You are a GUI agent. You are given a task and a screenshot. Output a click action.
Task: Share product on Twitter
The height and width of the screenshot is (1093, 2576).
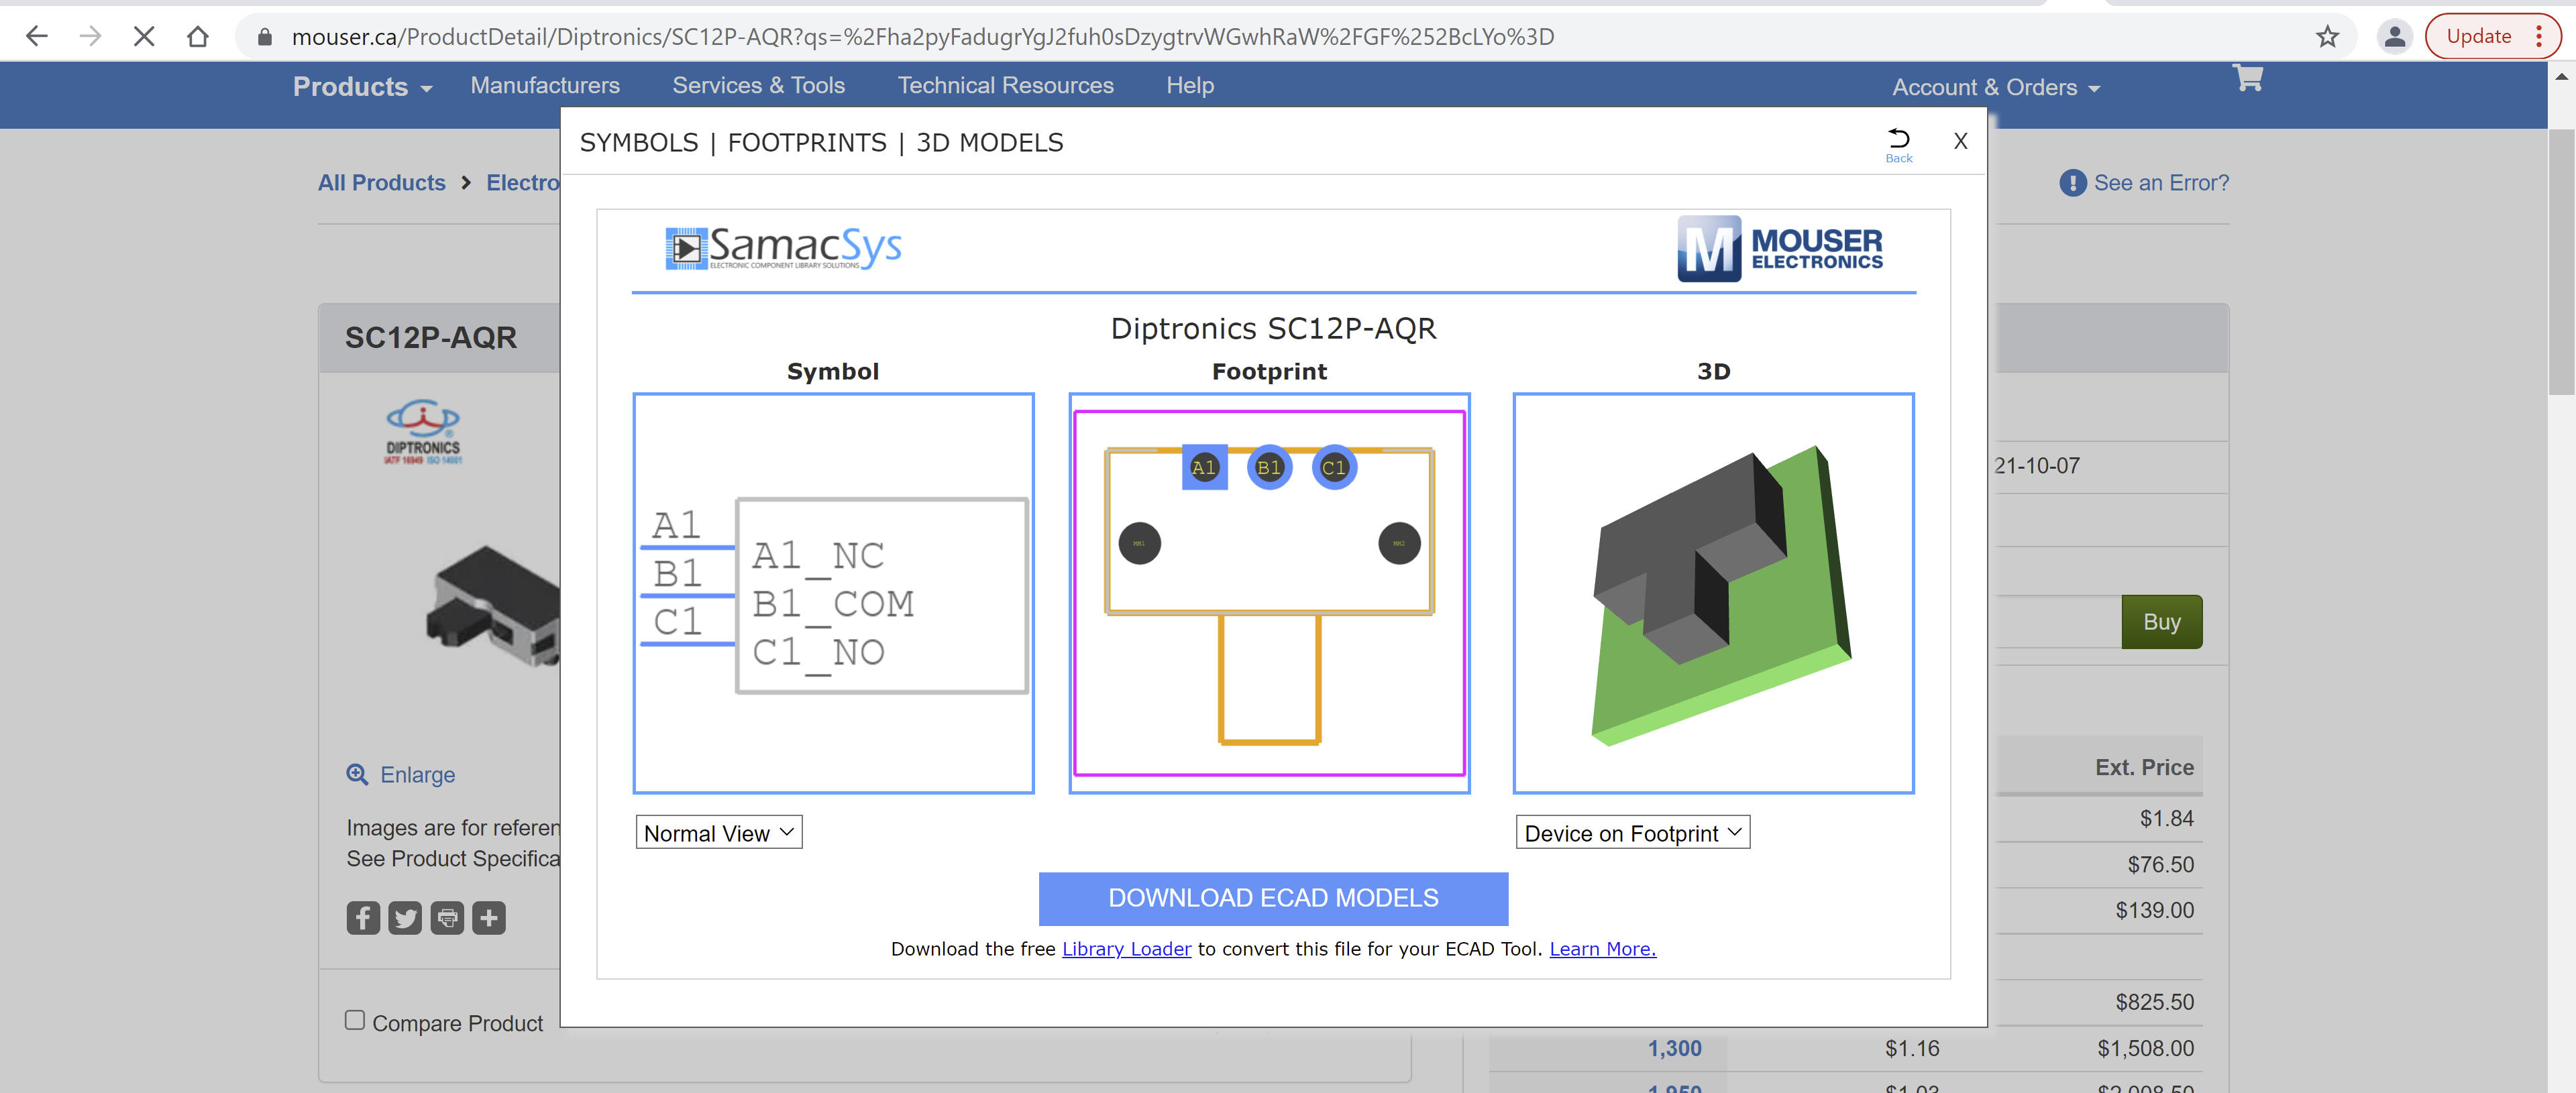405,918
